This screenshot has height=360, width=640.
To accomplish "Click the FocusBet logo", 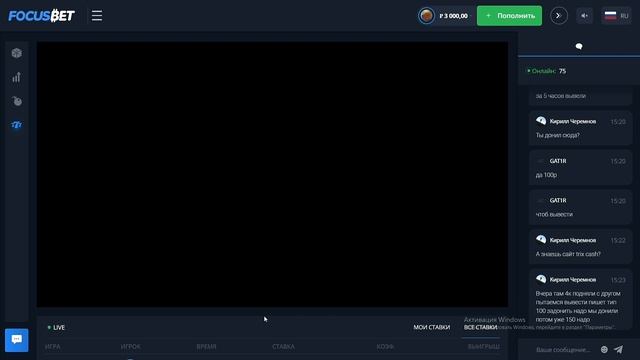I will click(x=42, y=16).
